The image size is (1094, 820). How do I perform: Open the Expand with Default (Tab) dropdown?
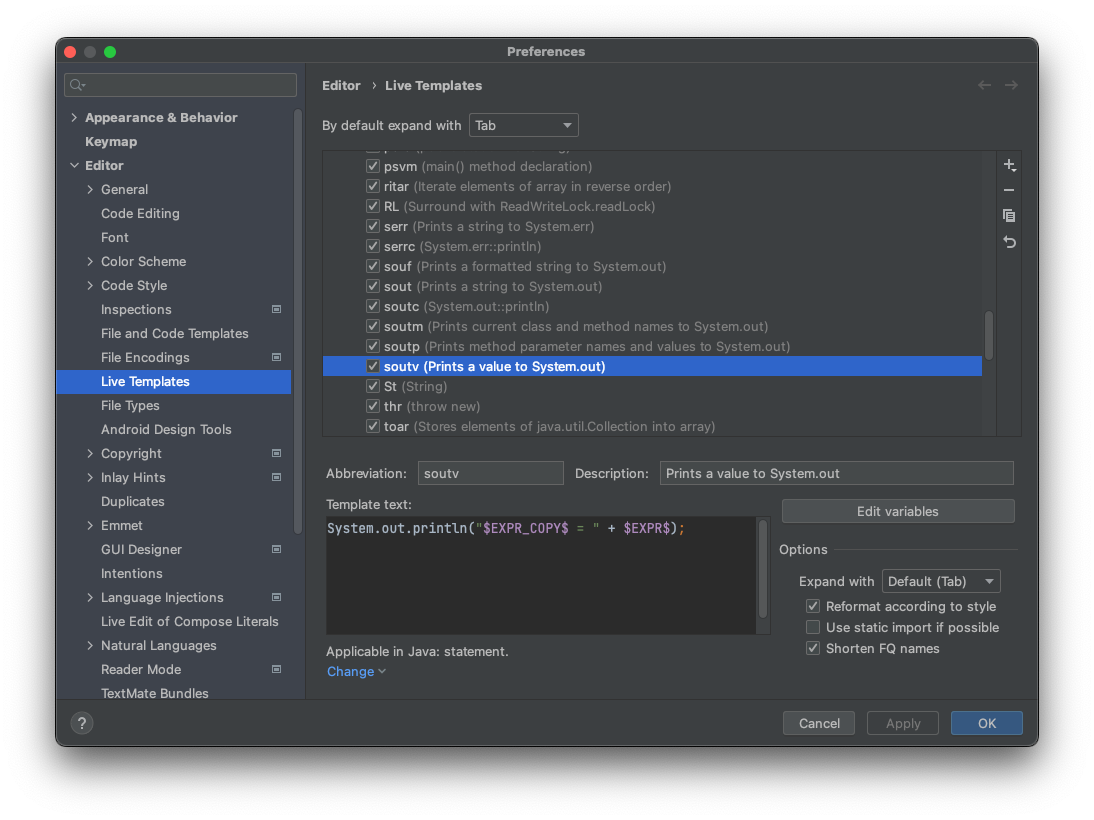[941, 581]
